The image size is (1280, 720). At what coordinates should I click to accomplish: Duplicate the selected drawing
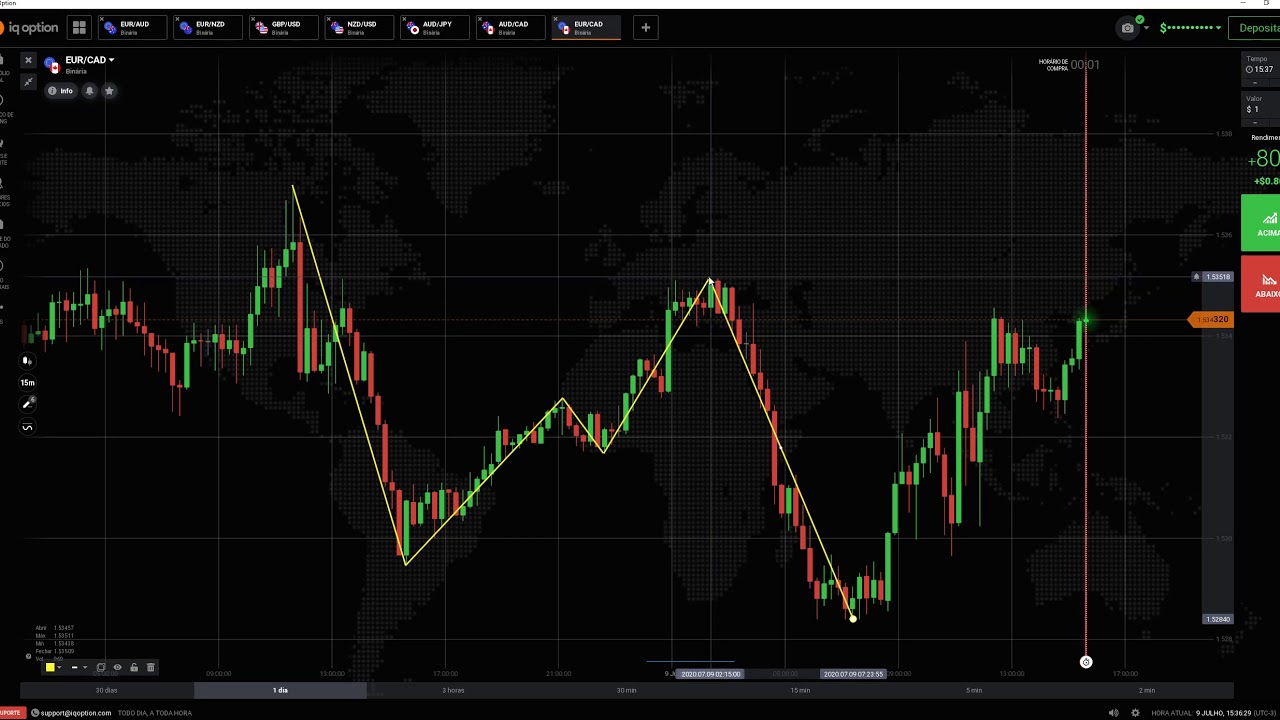101,667
